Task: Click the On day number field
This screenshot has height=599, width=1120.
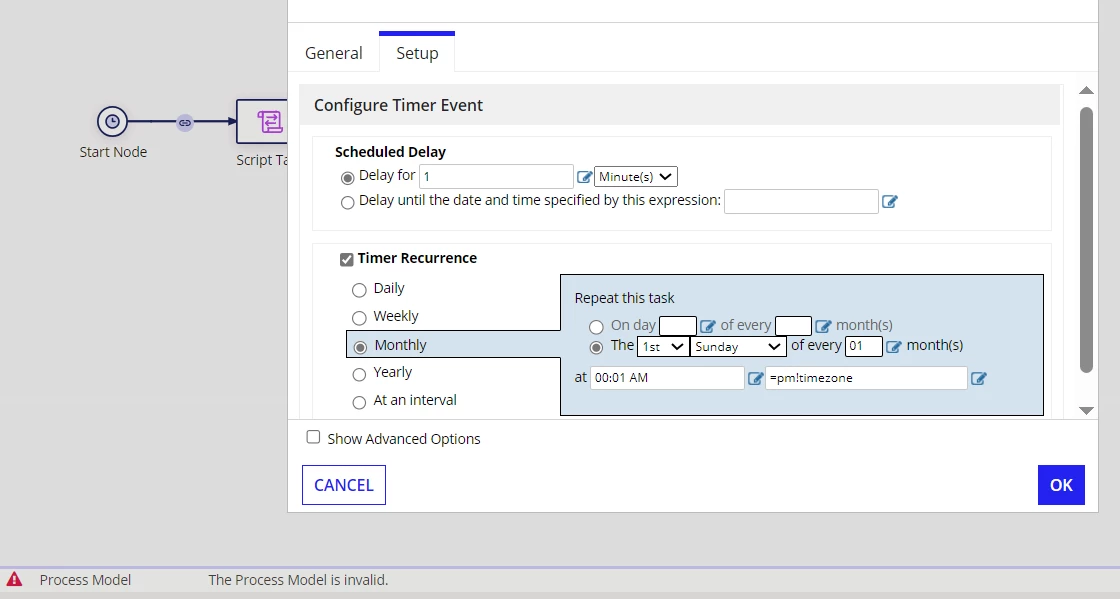Action: click(677, 326)
